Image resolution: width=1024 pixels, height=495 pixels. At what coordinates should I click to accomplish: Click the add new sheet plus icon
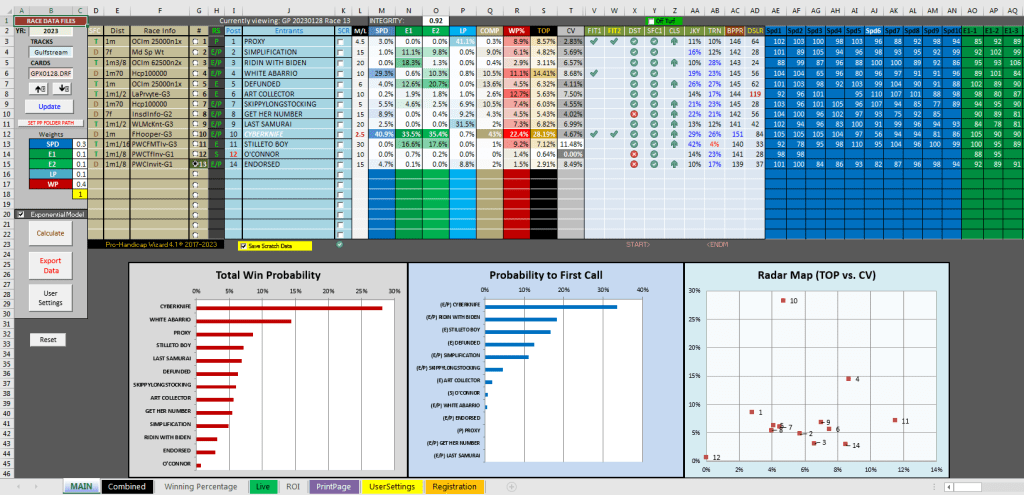tap(513, 486)
